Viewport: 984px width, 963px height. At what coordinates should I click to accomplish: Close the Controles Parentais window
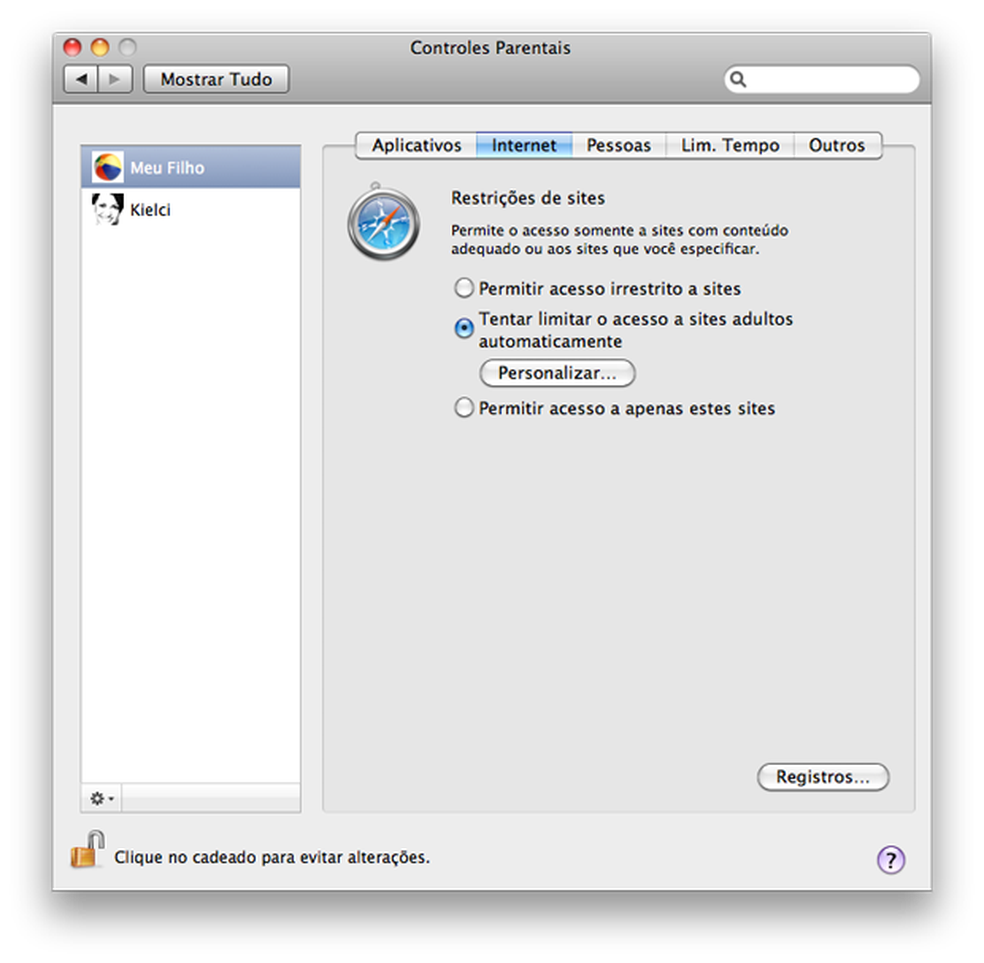pyautogui.click(x=73, y=47)
